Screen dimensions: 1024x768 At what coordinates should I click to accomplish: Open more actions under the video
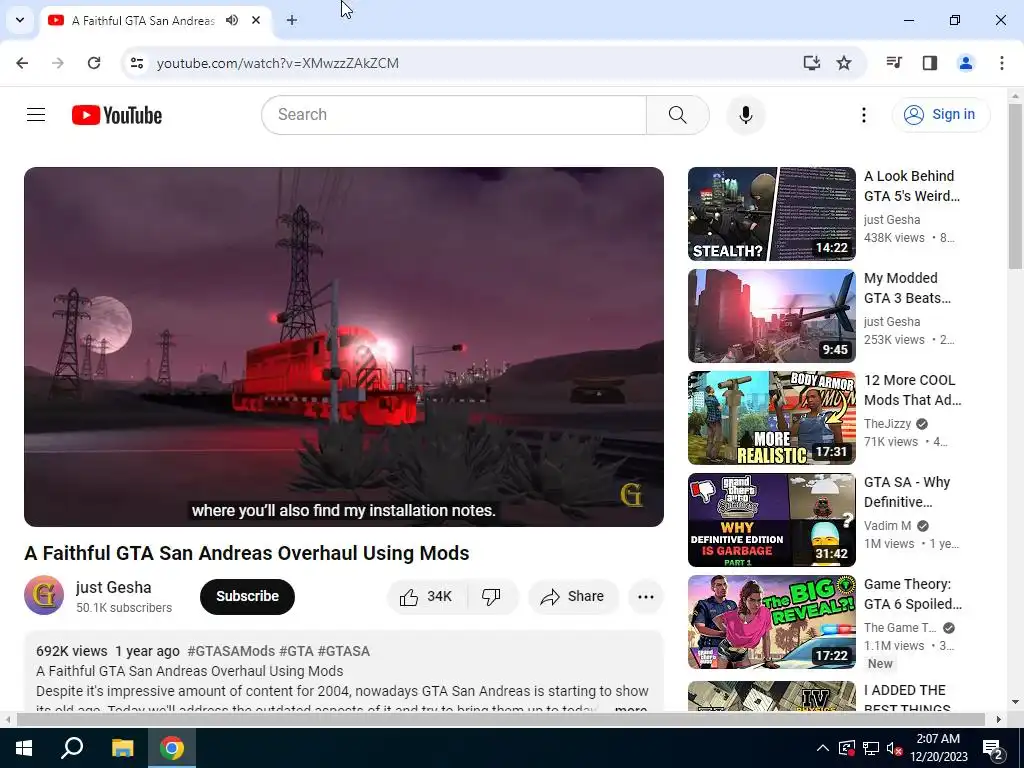[645, 596]
